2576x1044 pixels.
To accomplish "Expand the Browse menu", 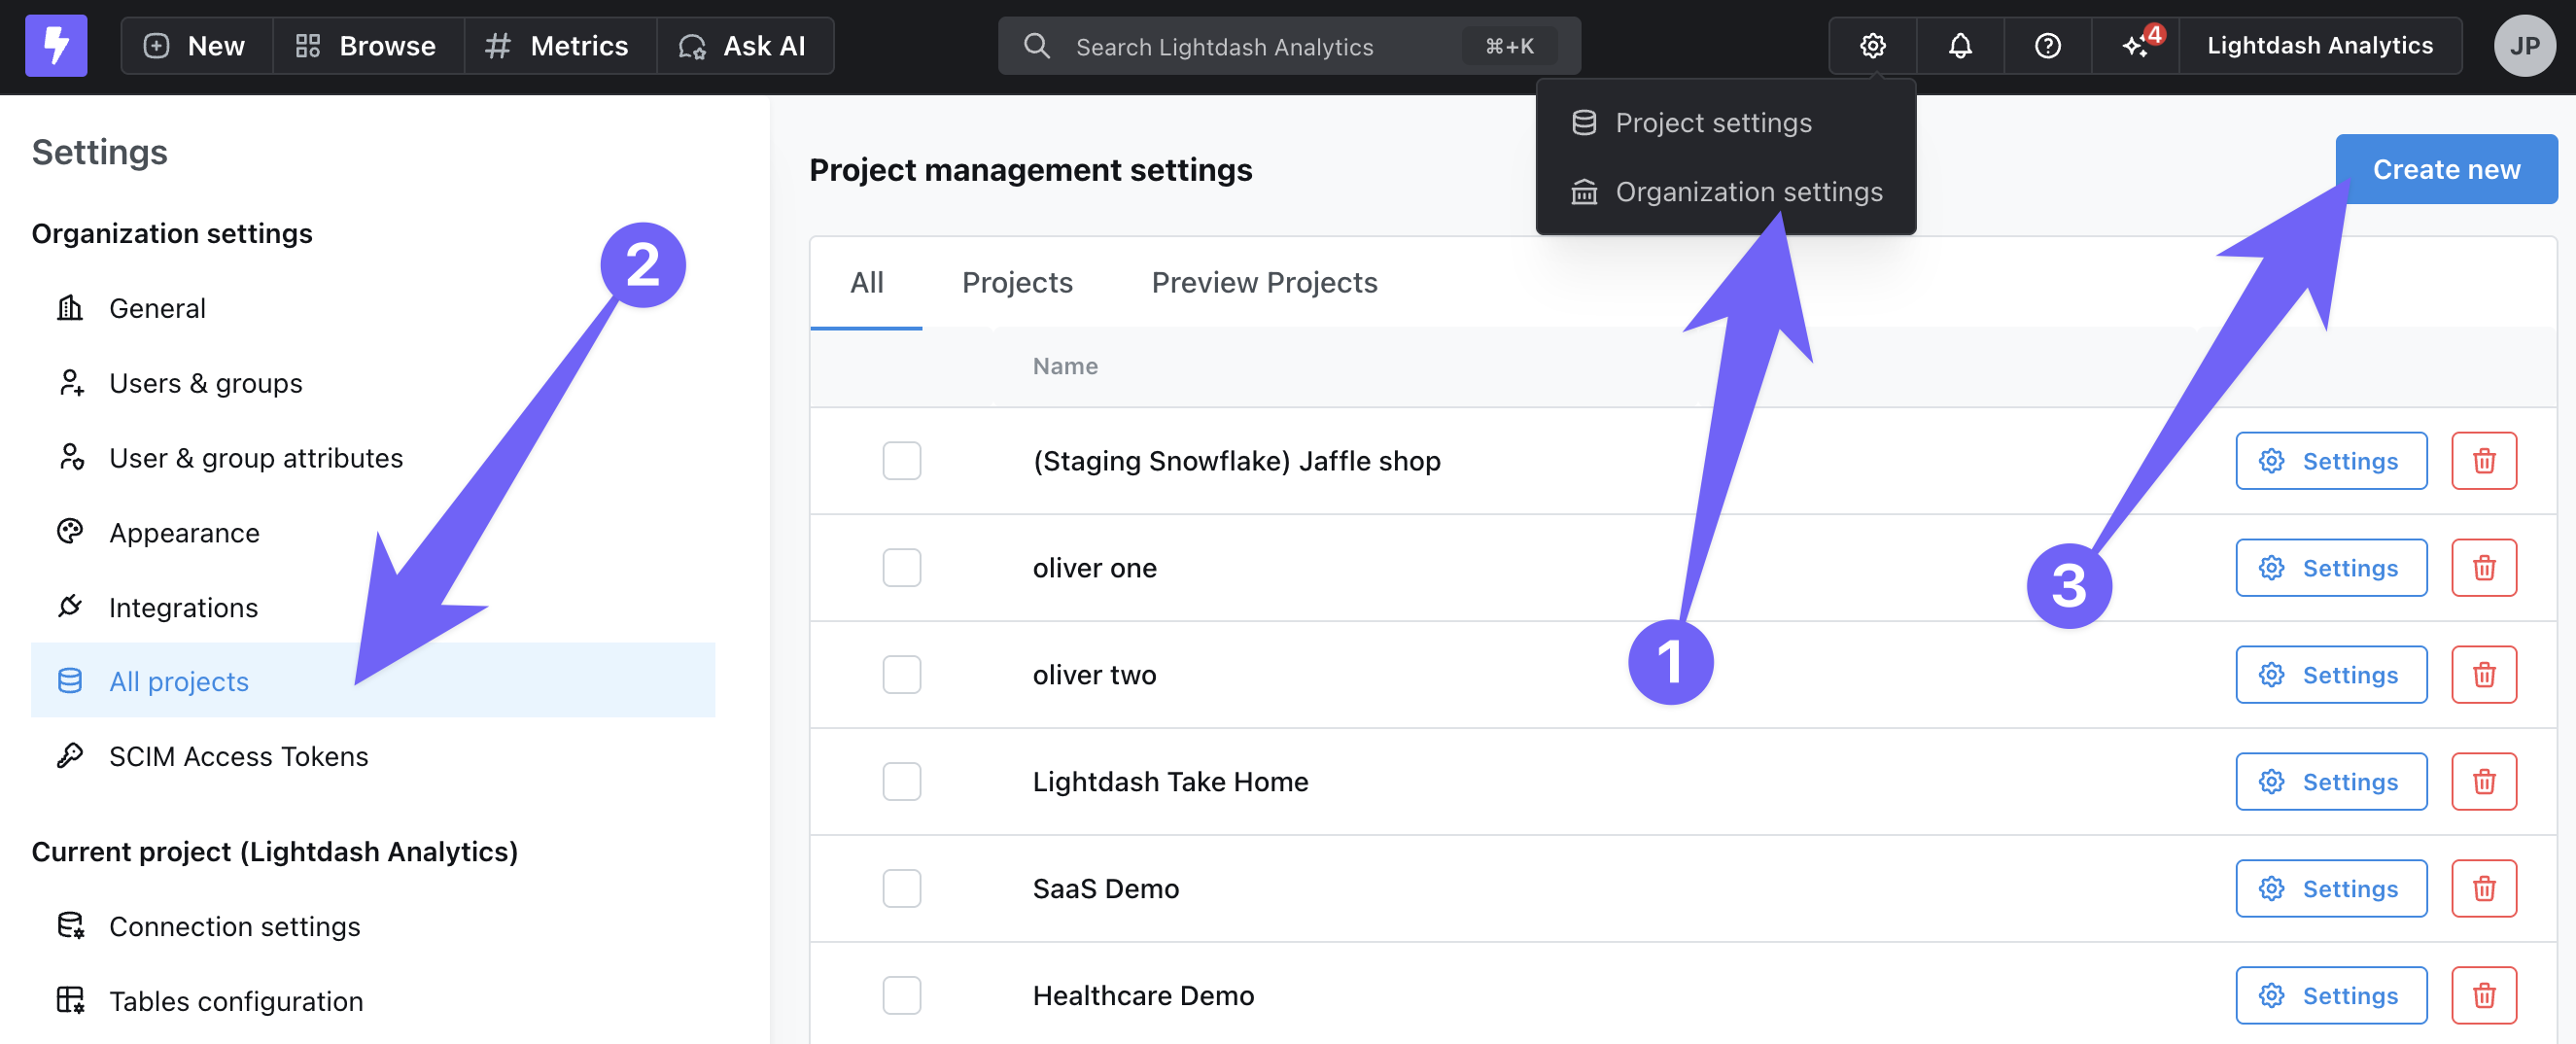I will (x=367, y=46).
